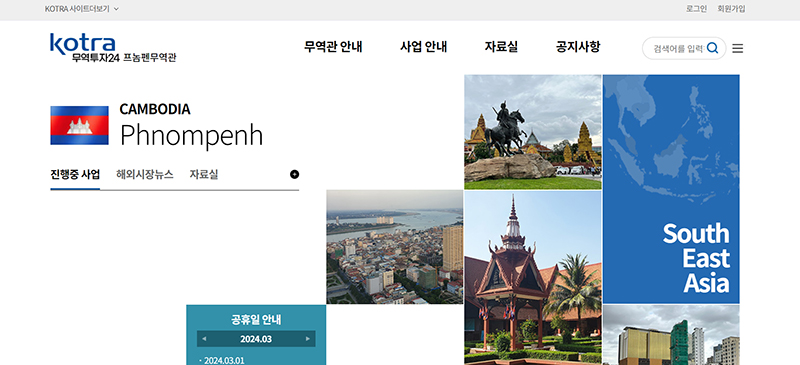Click the plus icon beside tabs

click(x=294, y=175)
